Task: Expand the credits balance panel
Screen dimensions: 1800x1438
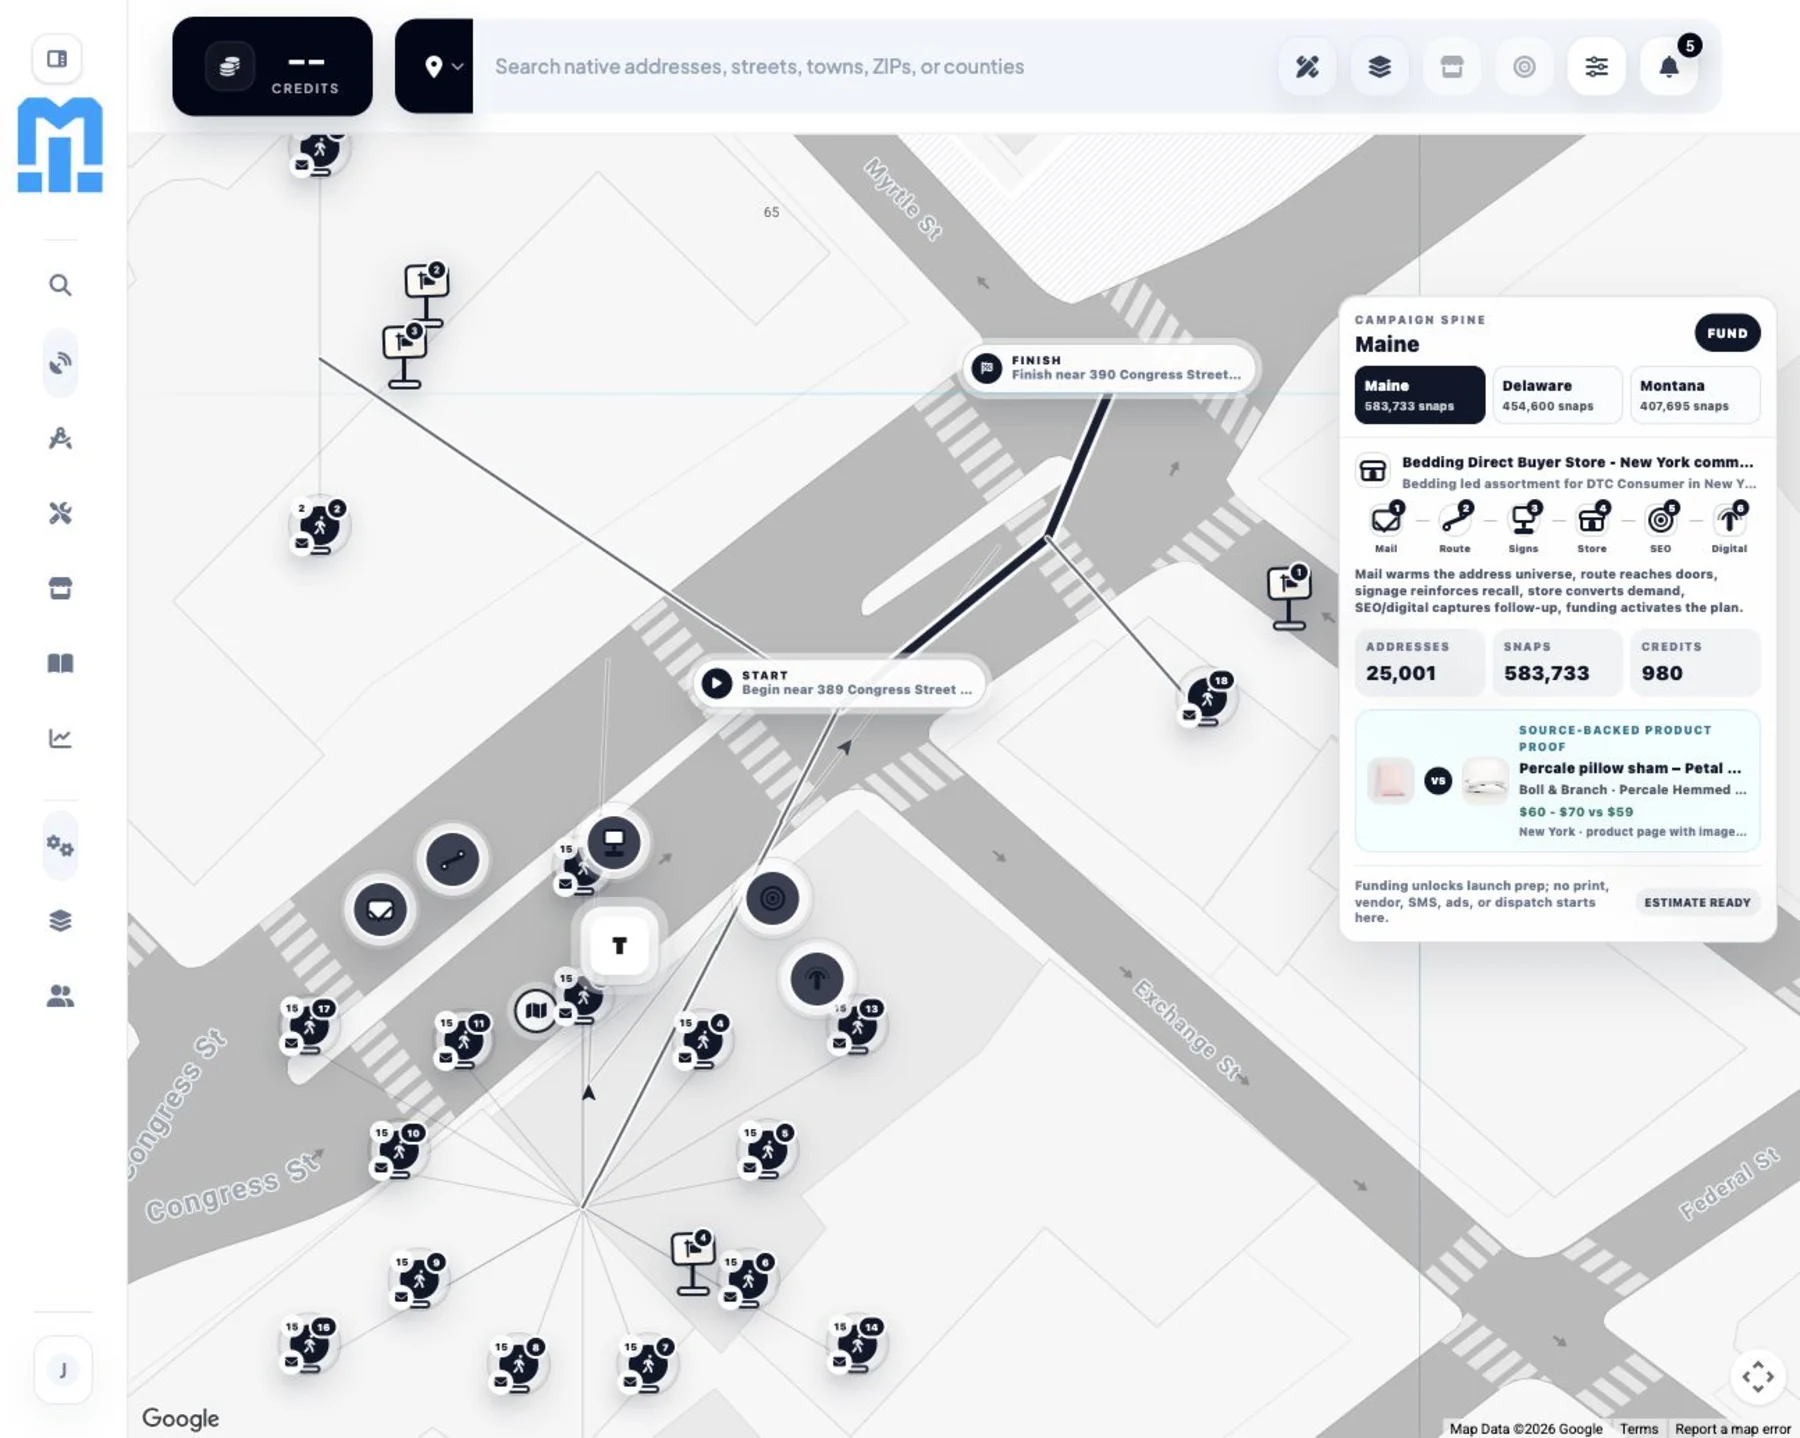Action: coord(272,66)
